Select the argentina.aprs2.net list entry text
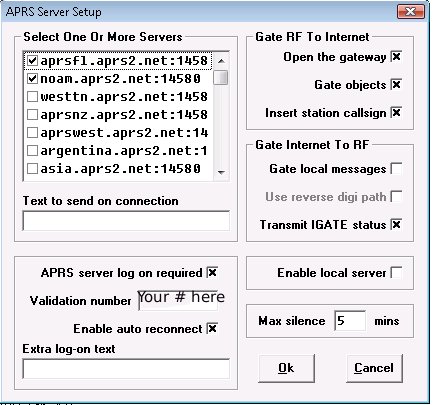The image size is (434, 405). tap(124, 151)
